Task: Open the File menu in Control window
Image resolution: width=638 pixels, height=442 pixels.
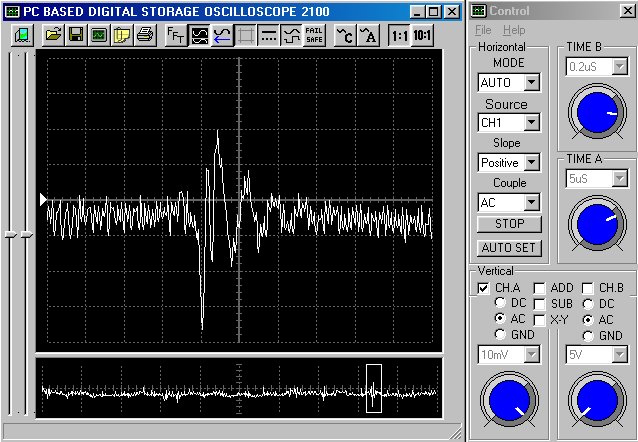Action: point(484,31)
